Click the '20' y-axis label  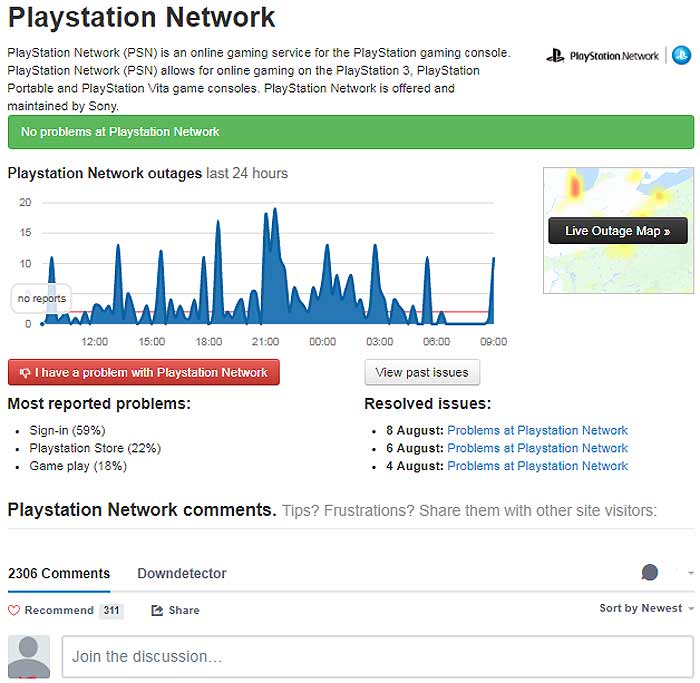(x=25, y=202)
